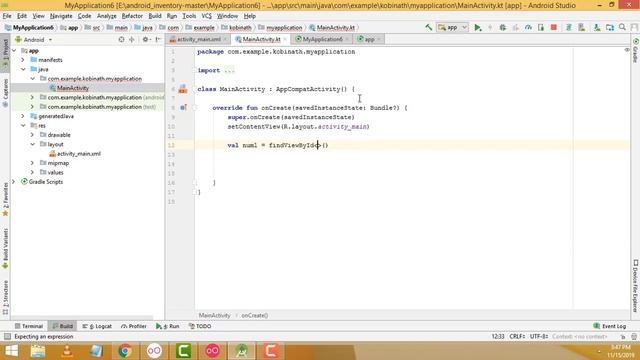Select MainActivity in project tree
The width and height of the screenshot is (640, 360).
(x=73, y=88)
